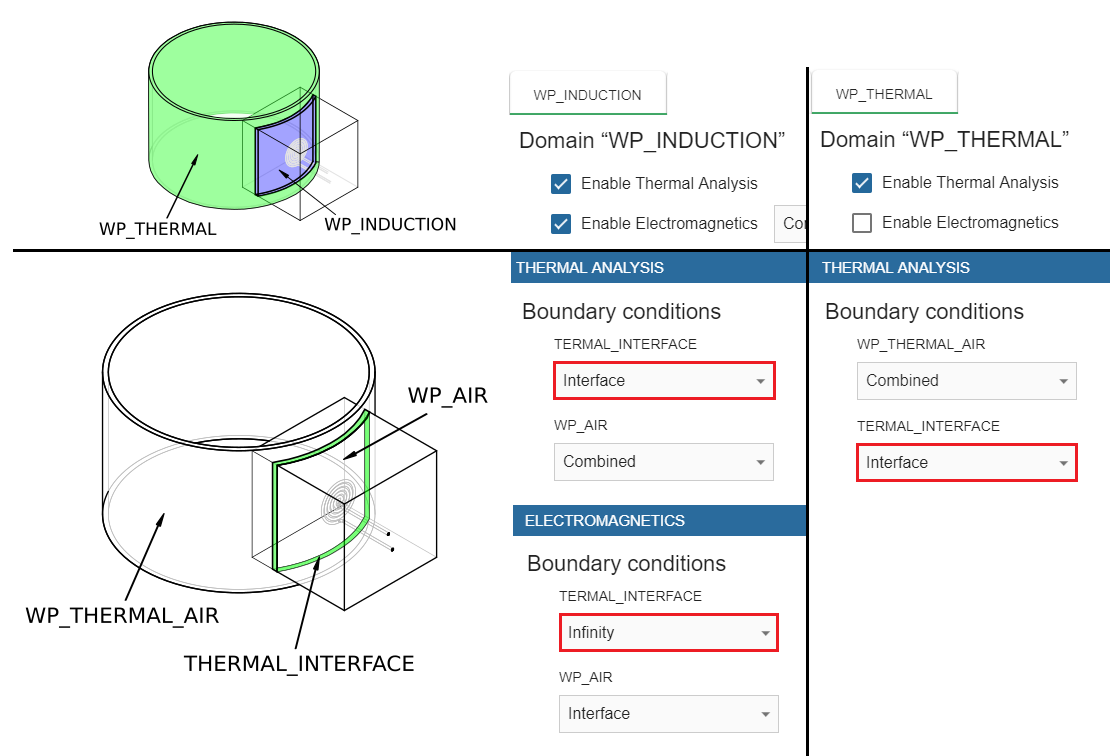
Task: Check Enable Electromagnetics in WP_THERMAL domain
Action: coord(862,223)
